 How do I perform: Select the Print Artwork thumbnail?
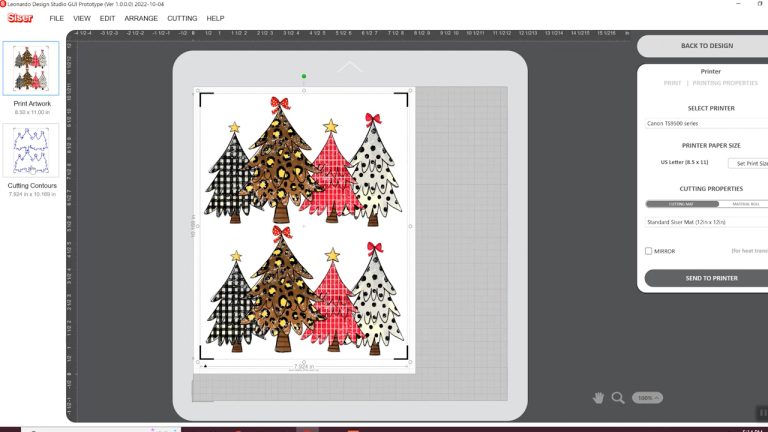(x=32, y=68)
